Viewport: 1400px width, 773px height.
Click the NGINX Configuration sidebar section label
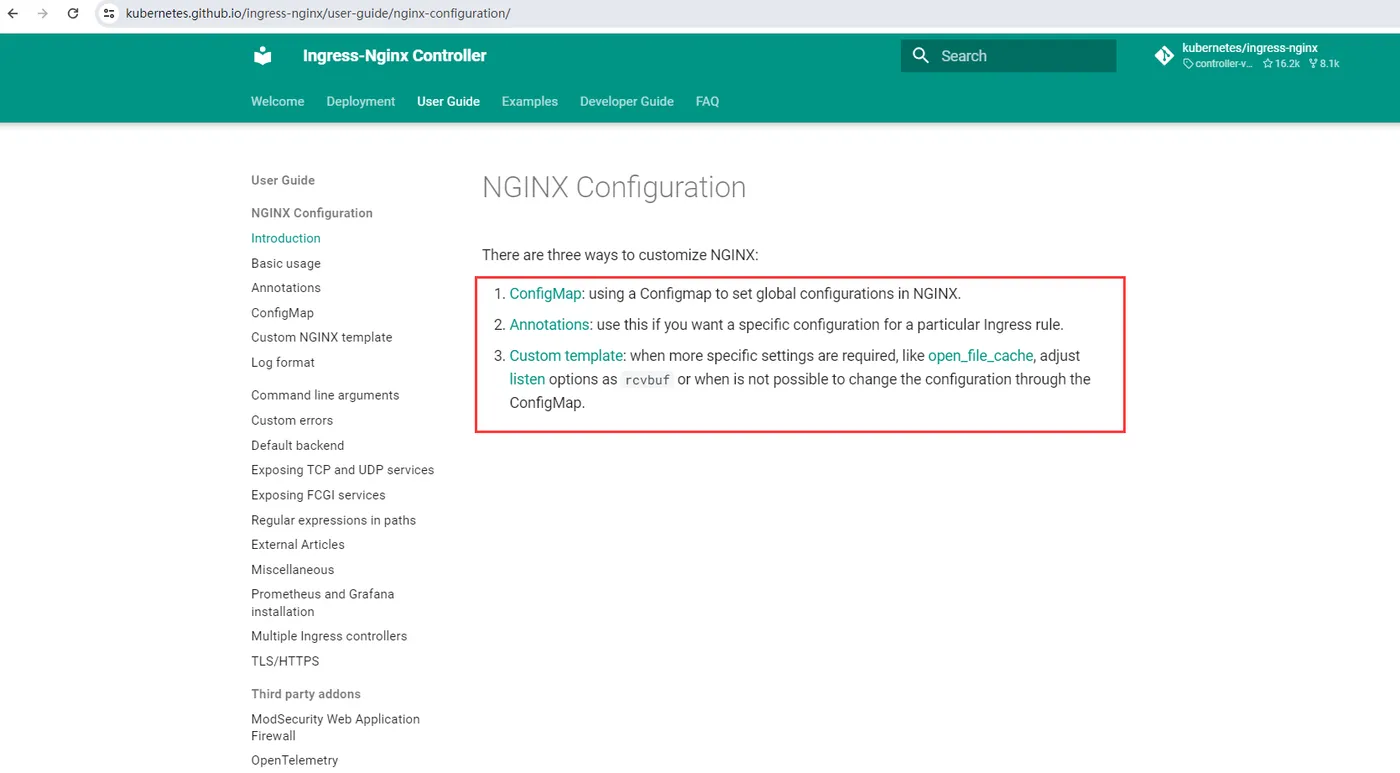312,213
